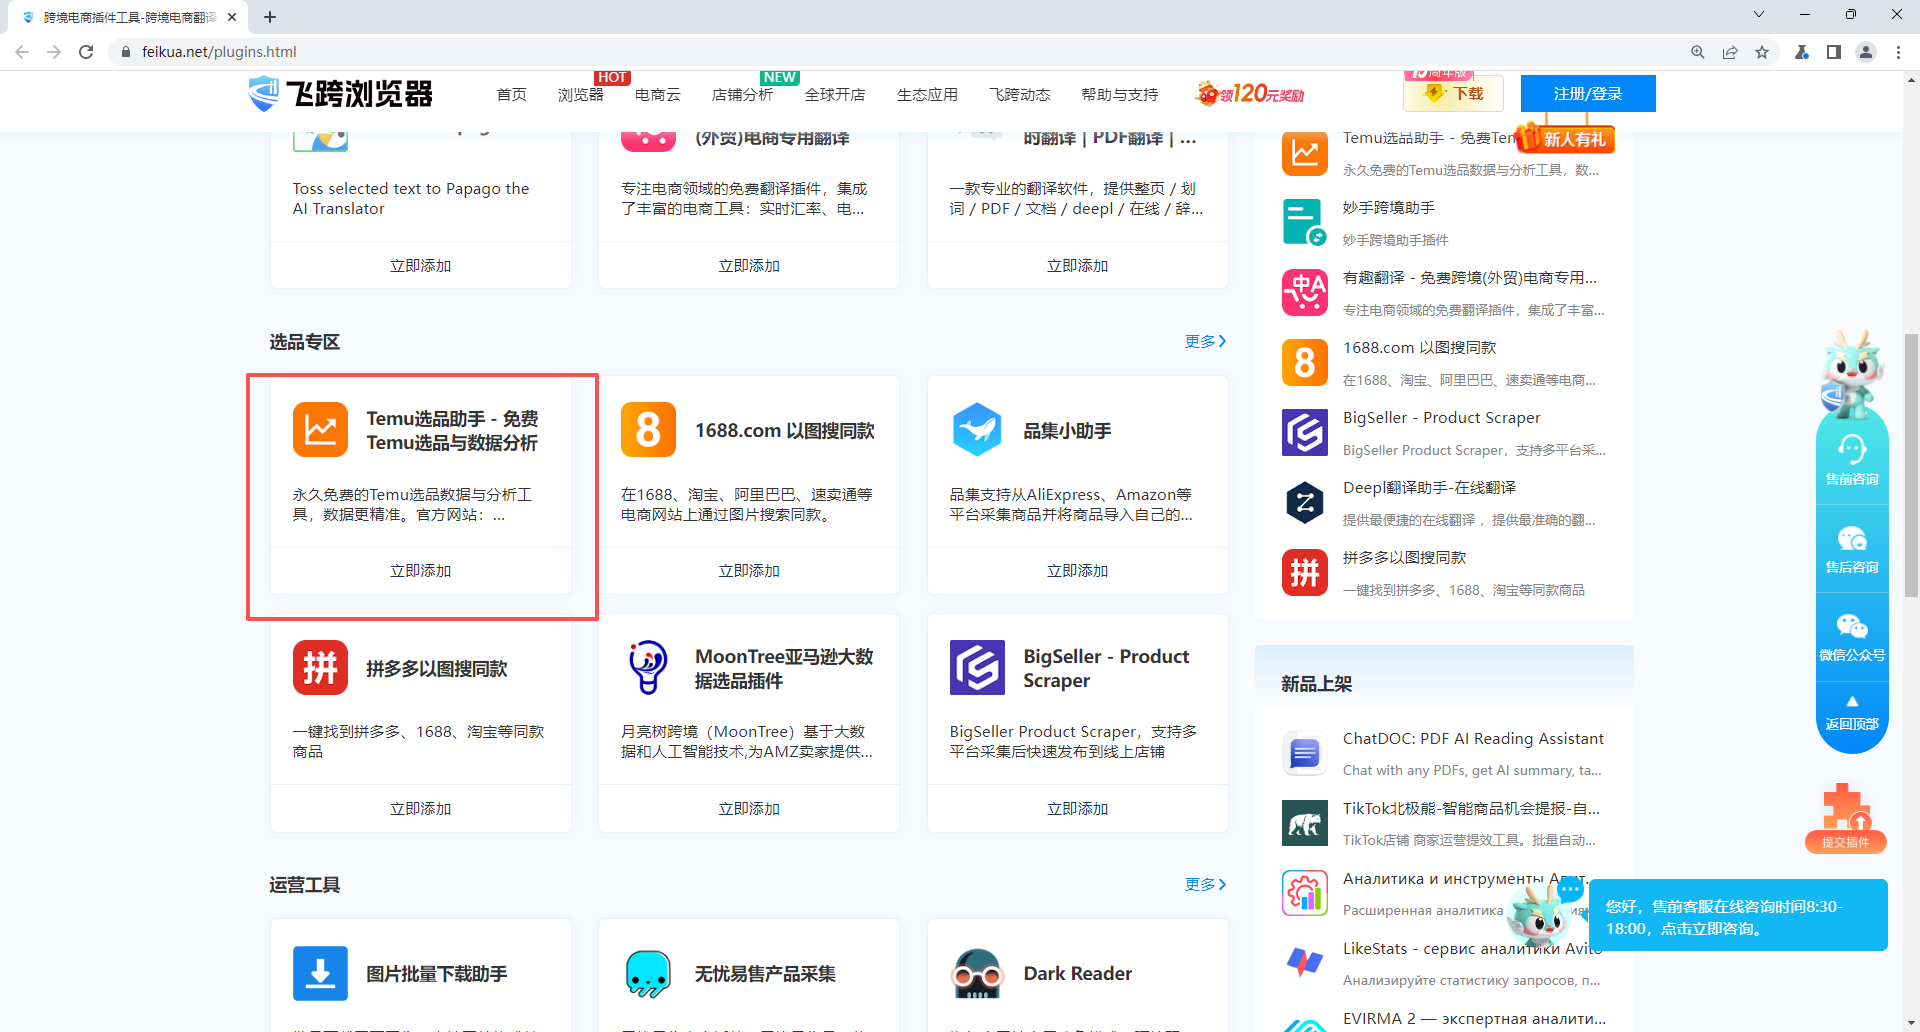Click 提交插件 puzzle icon

(1846, 818)
